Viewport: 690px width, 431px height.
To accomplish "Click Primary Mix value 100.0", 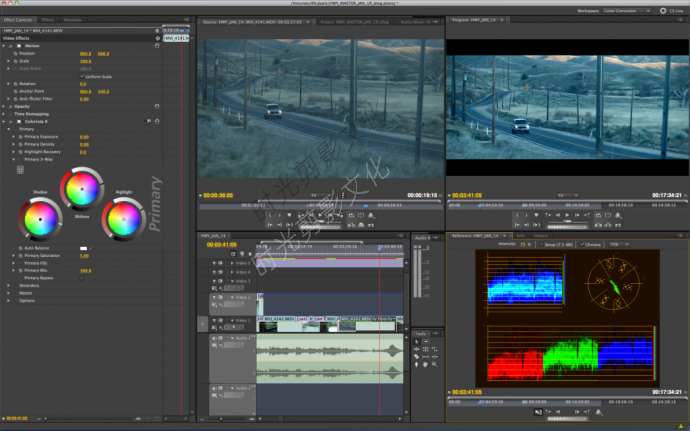I will [x=85, y=270].
